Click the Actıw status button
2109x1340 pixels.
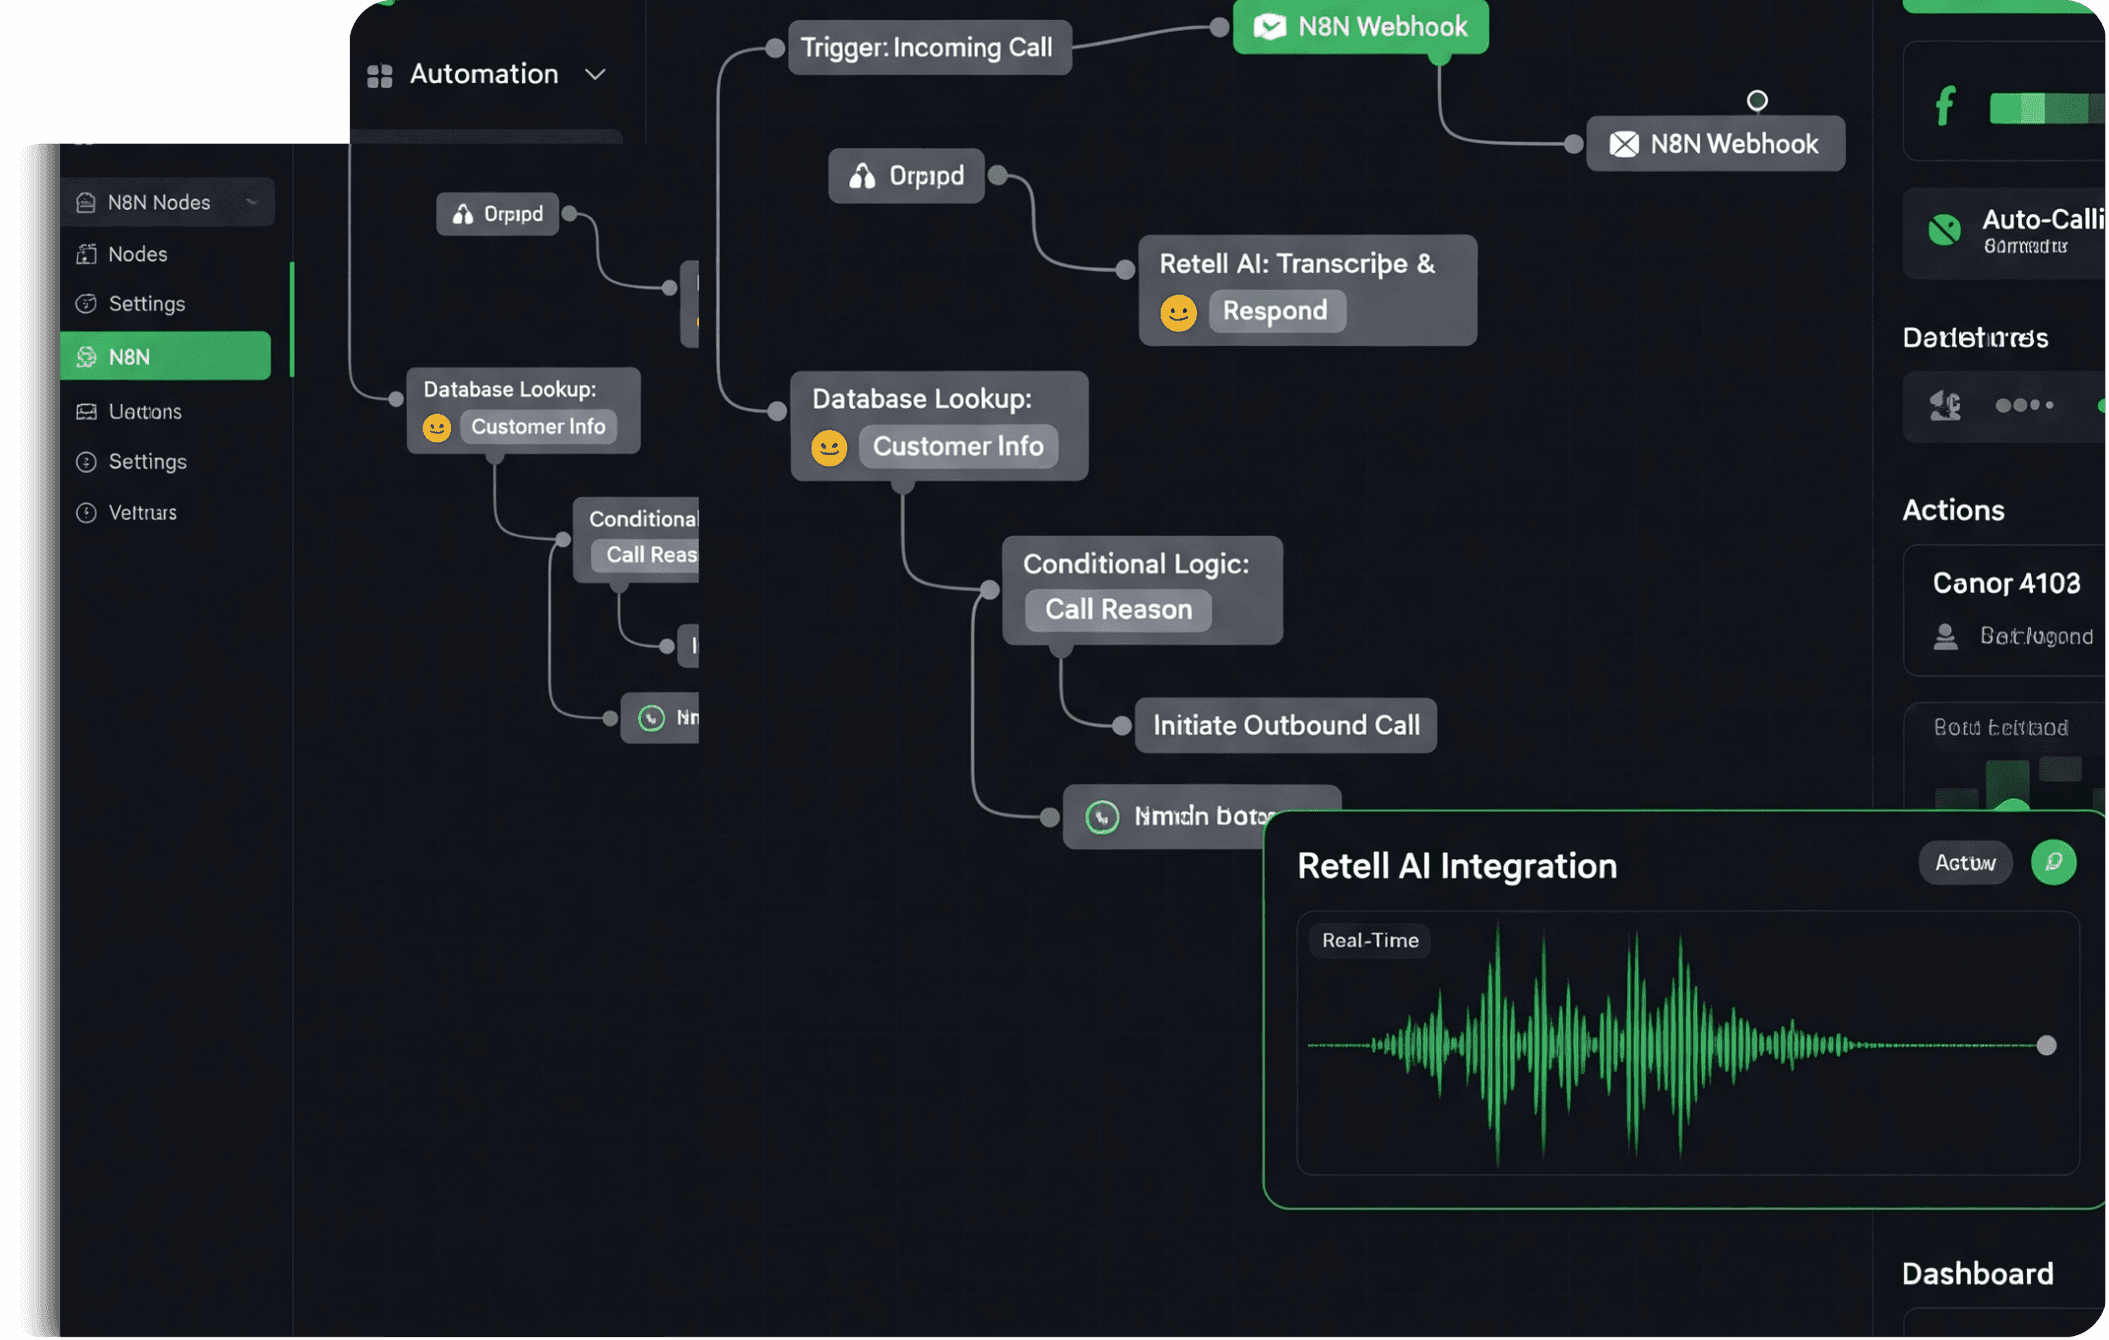[1965, 863]
